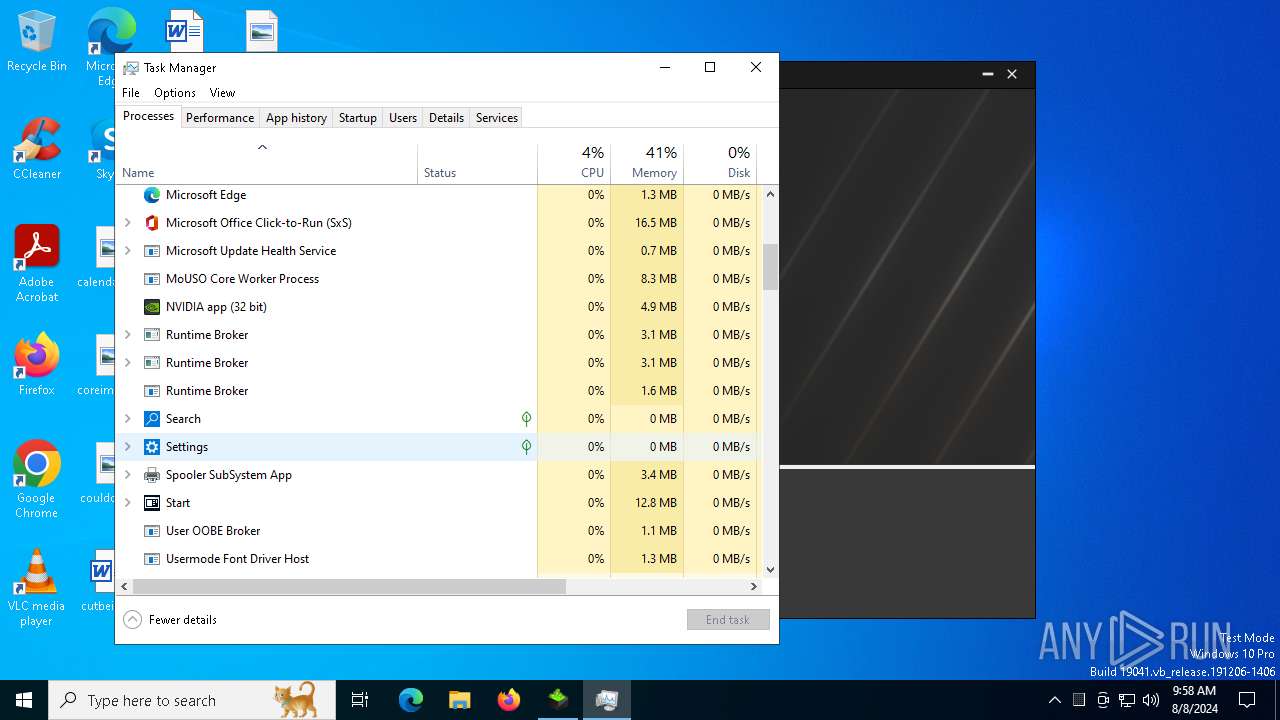1280x720 pixels.
Task: Open the Options menu
Action: pyautogui.click(x=175, y=93)
